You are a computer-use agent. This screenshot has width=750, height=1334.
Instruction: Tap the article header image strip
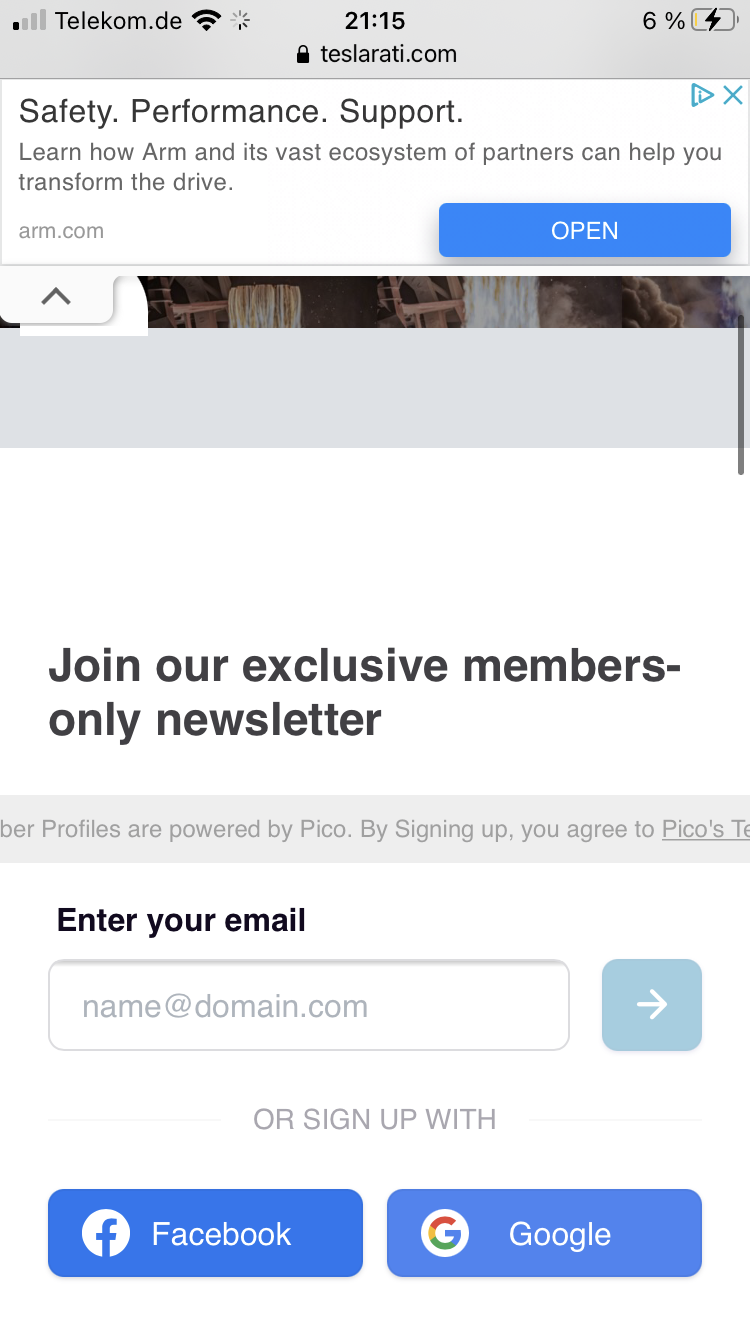click(x=449, y=301)
